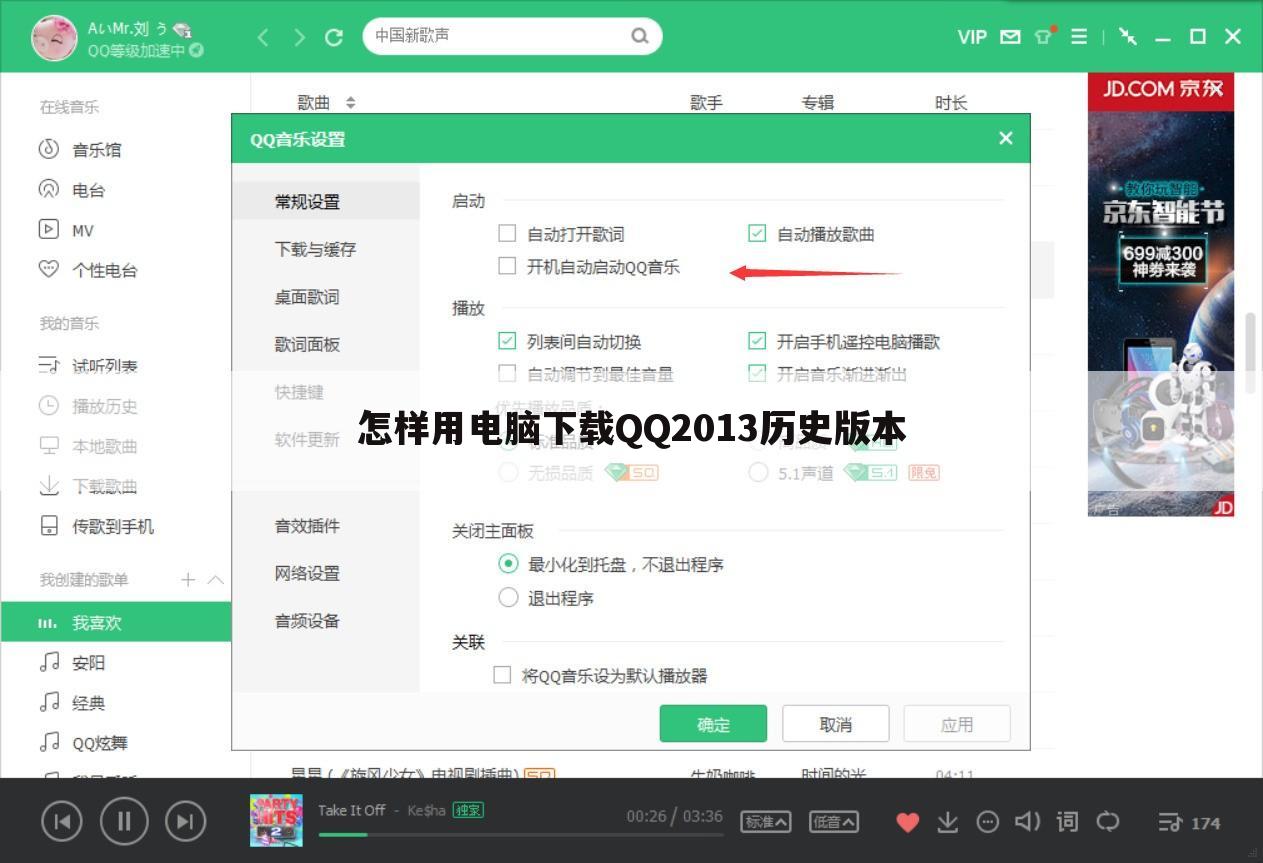Play the previous track
The width and height of the screenshot is (1263, 863).
(62, 822)
